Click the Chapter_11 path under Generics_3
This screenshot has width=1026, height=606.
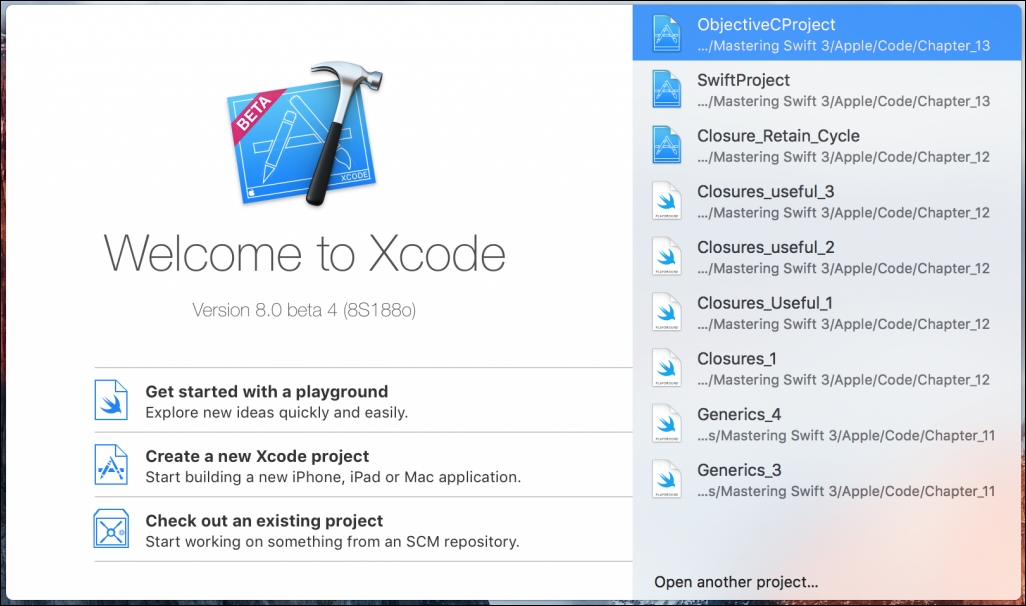pyautogui.click(x=846, y=491)
